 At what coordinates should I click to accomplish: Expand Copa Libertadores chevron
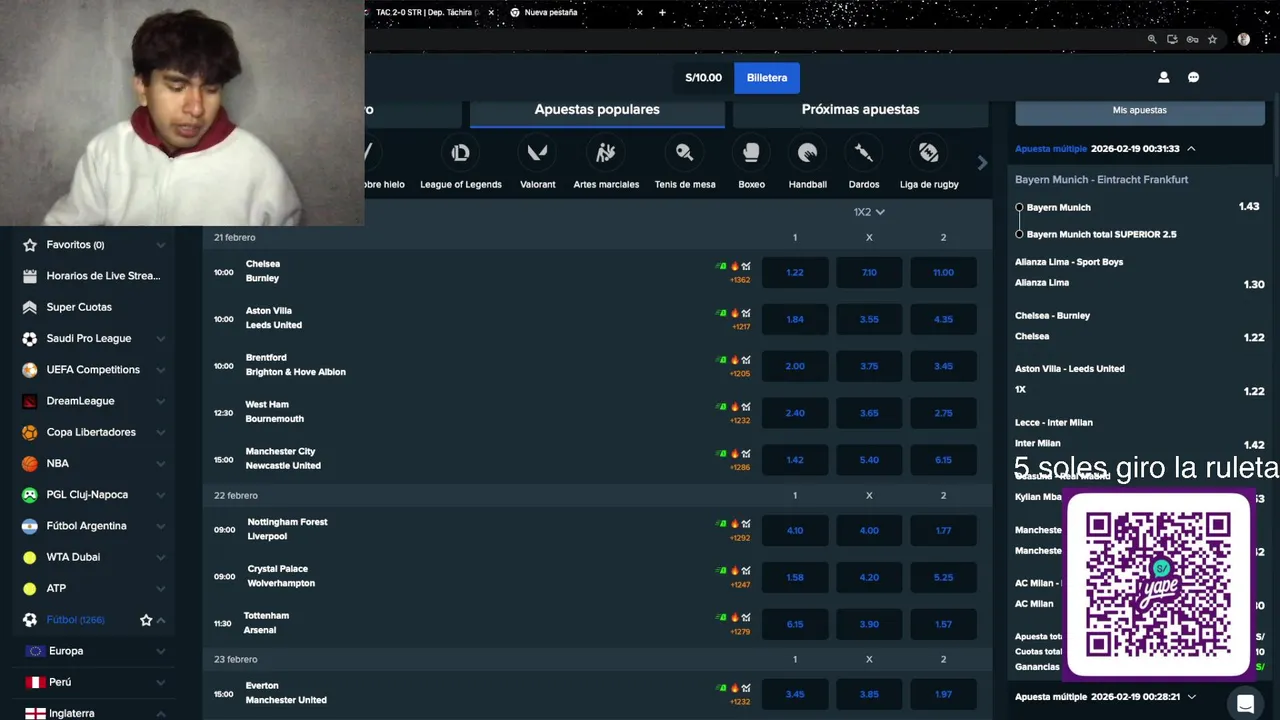[161, 432]
